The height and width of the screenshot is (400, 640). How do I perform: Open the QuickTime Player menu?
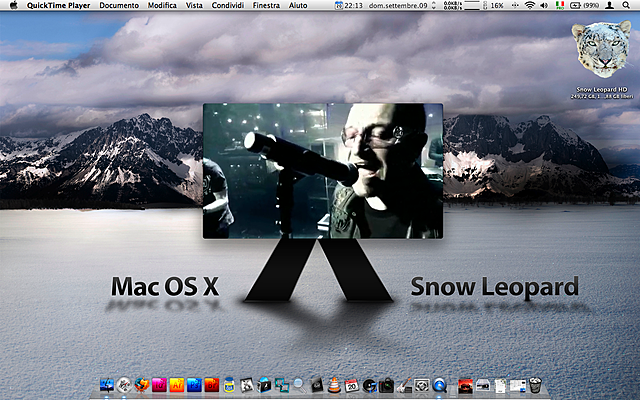[58, 5]
